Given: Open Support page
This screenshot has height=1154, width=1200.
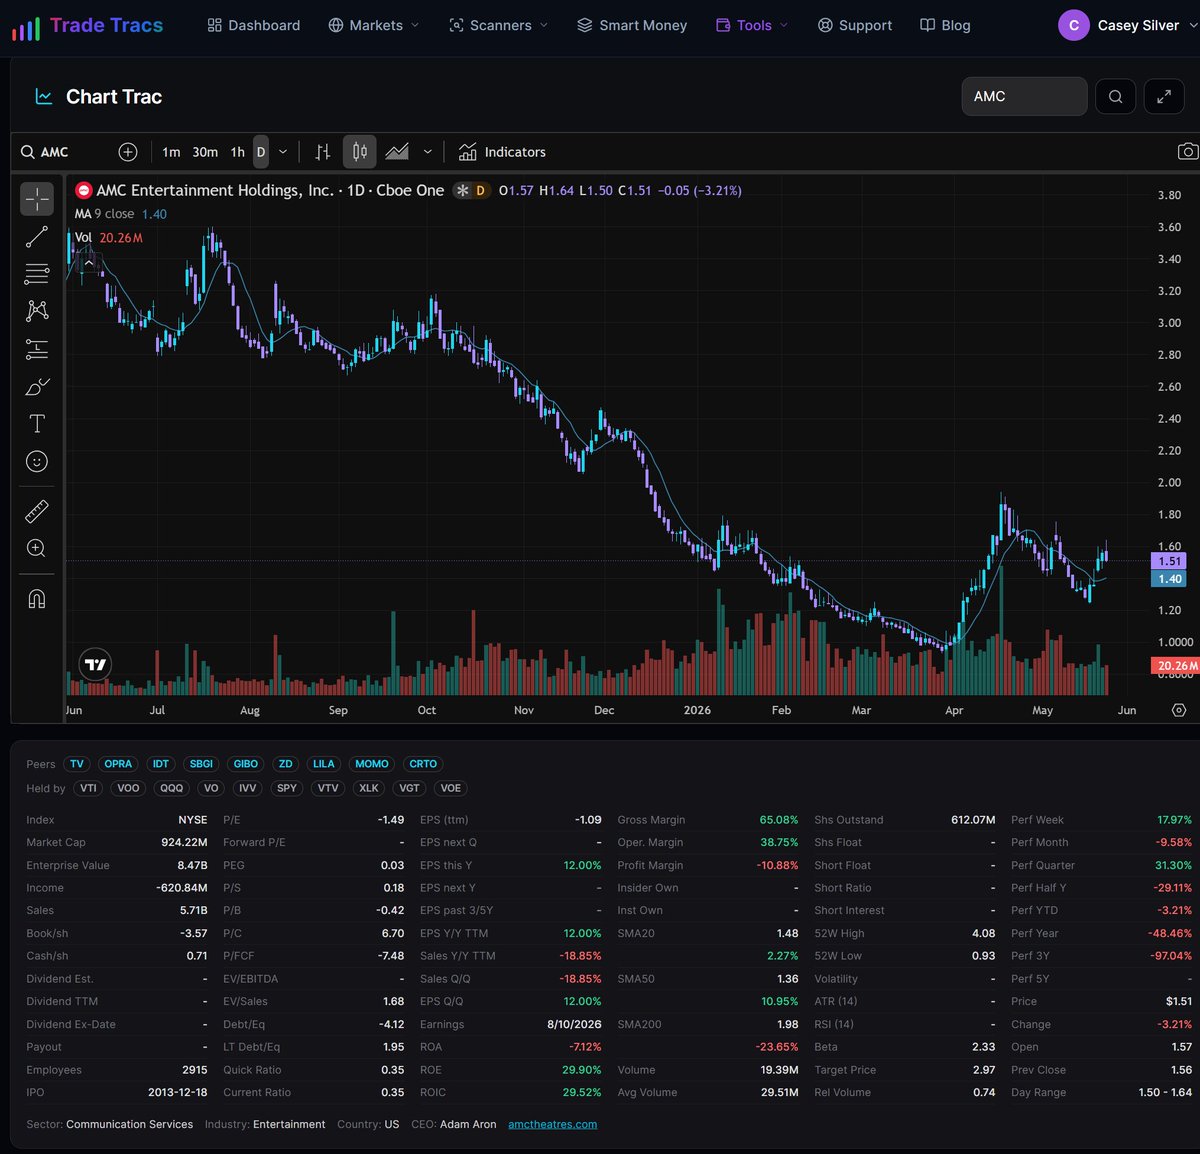Looking at the screenshot, I should 855,25.
